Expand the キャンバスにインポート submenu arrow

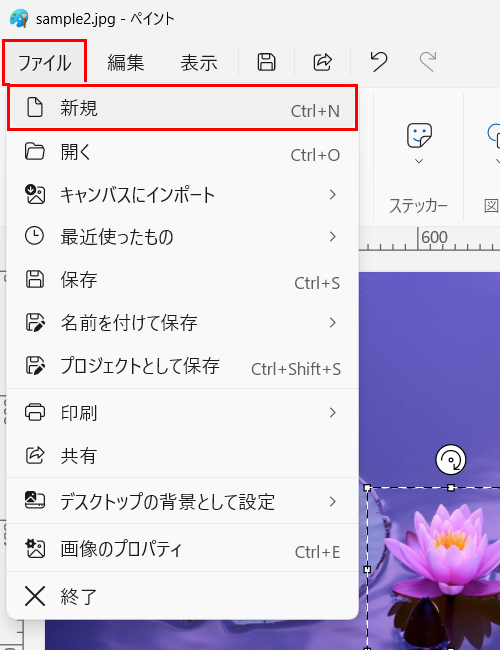333,194
